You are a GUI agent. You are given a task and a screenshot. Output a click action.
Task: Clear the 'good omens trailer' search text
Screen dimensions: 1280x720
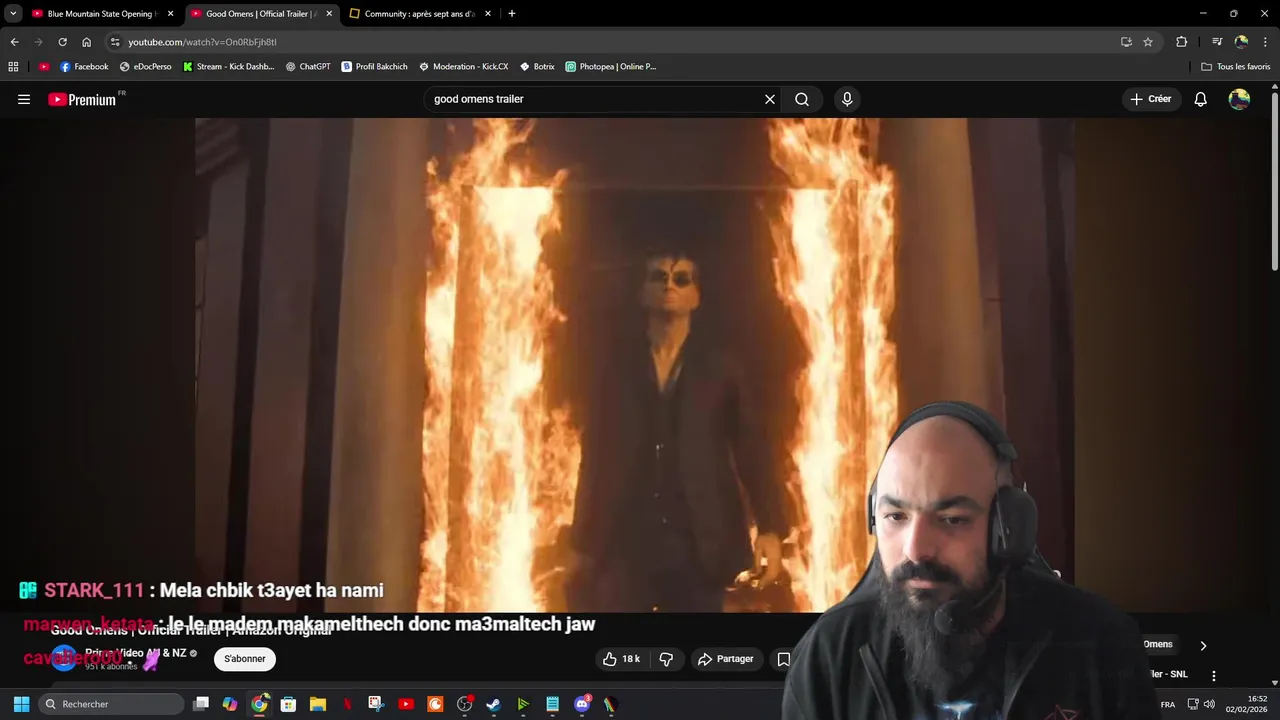(x=770, y=99)
